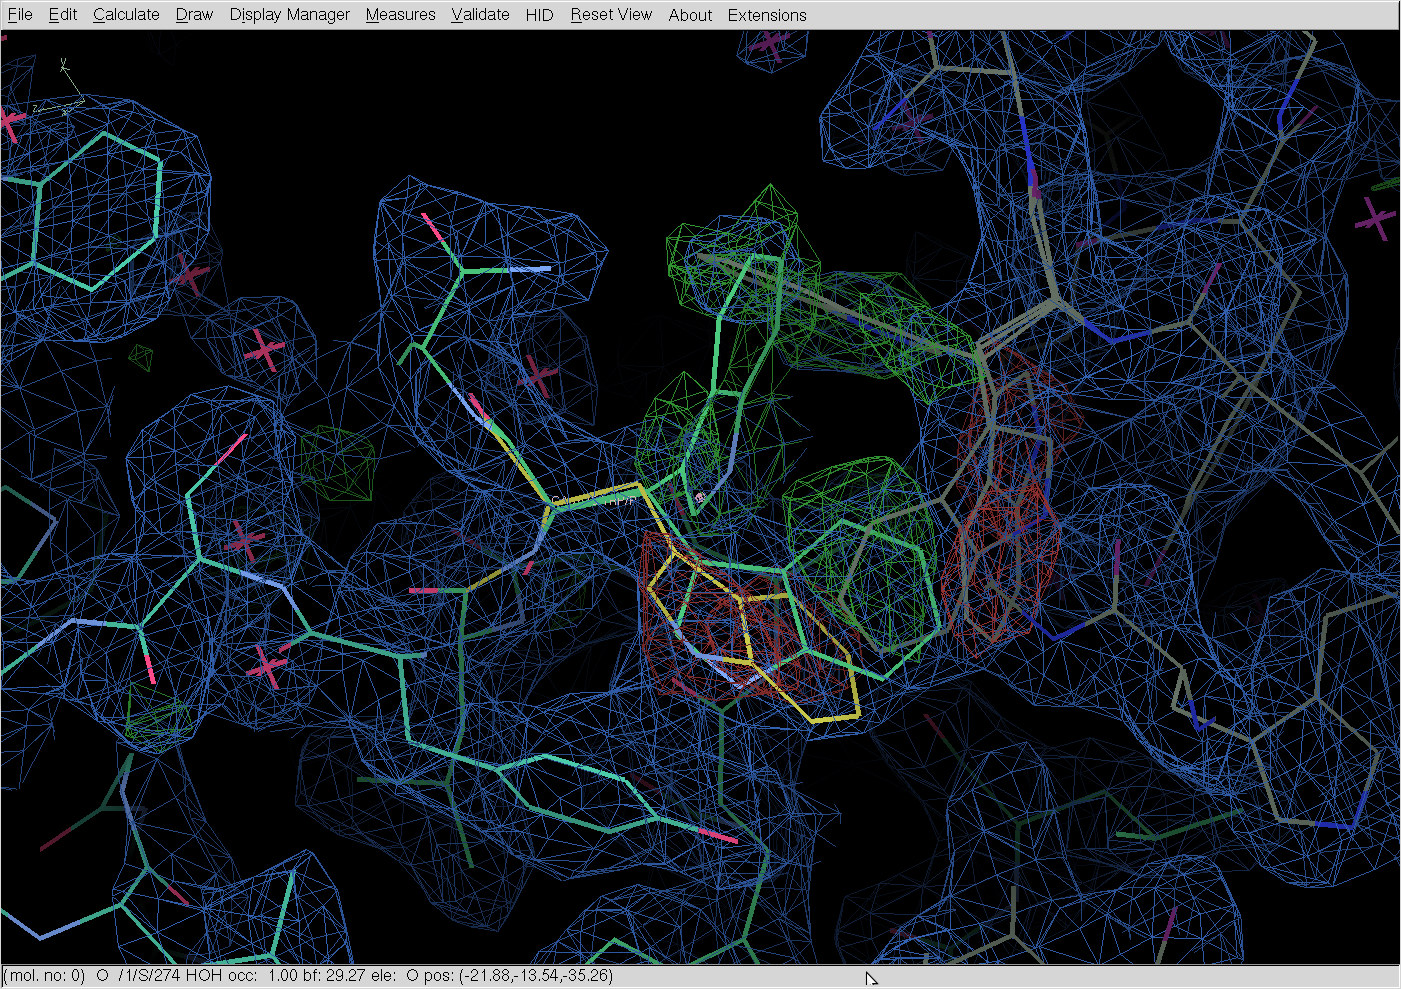Open the File menu
The width and height of the screenshot is (1401, 989).
click(19, 15)
